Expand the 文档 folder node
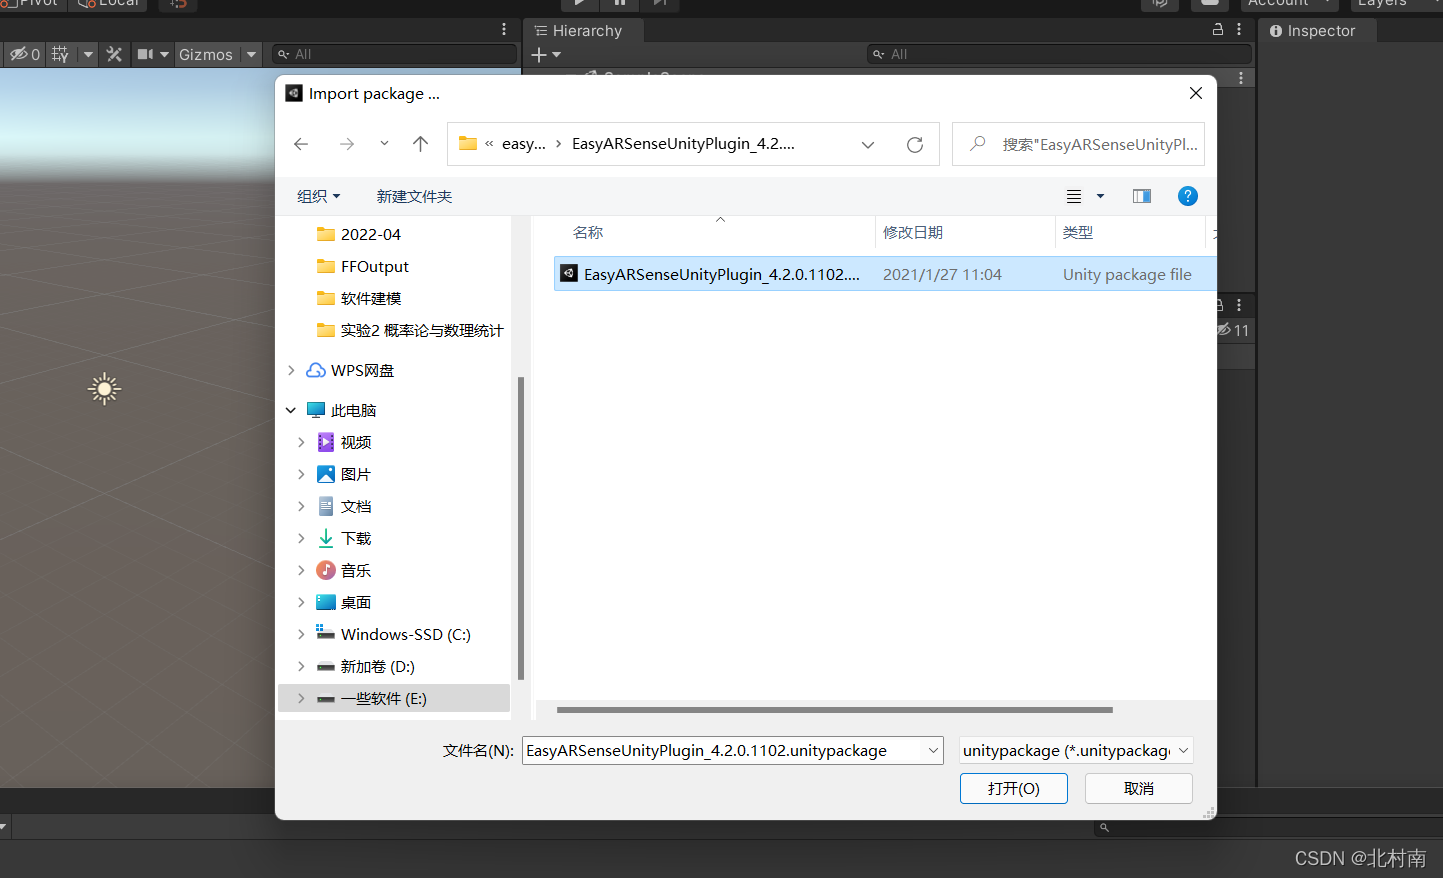Image resolution: width=1443 pixels, height=878 pixels. (301, 506)
